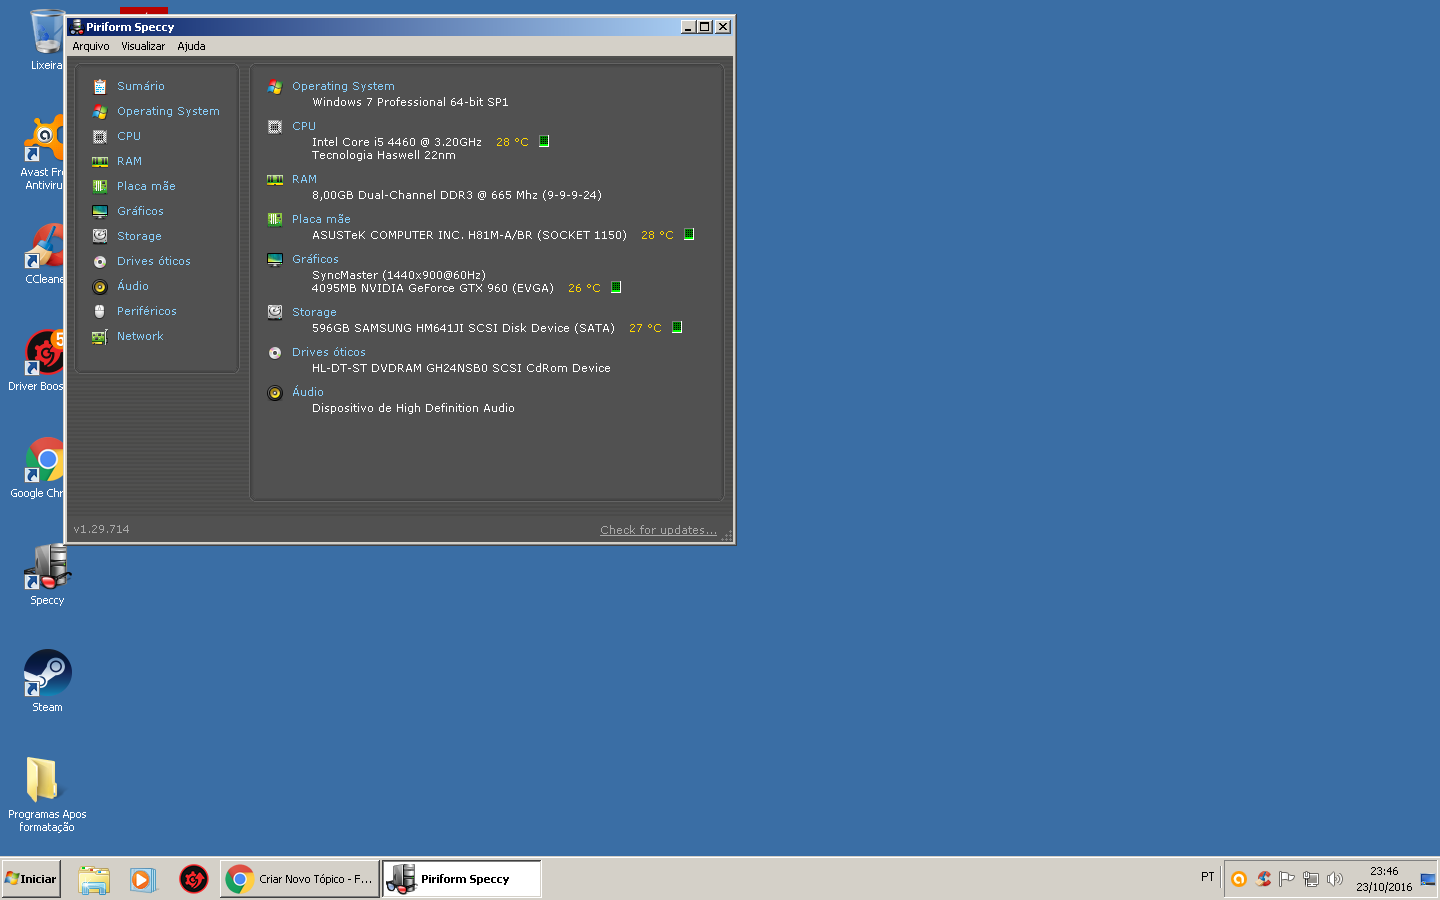Open the Driver Booster taskbar icon
Screen dimensions: 1440x900
[x=194, y=879]
